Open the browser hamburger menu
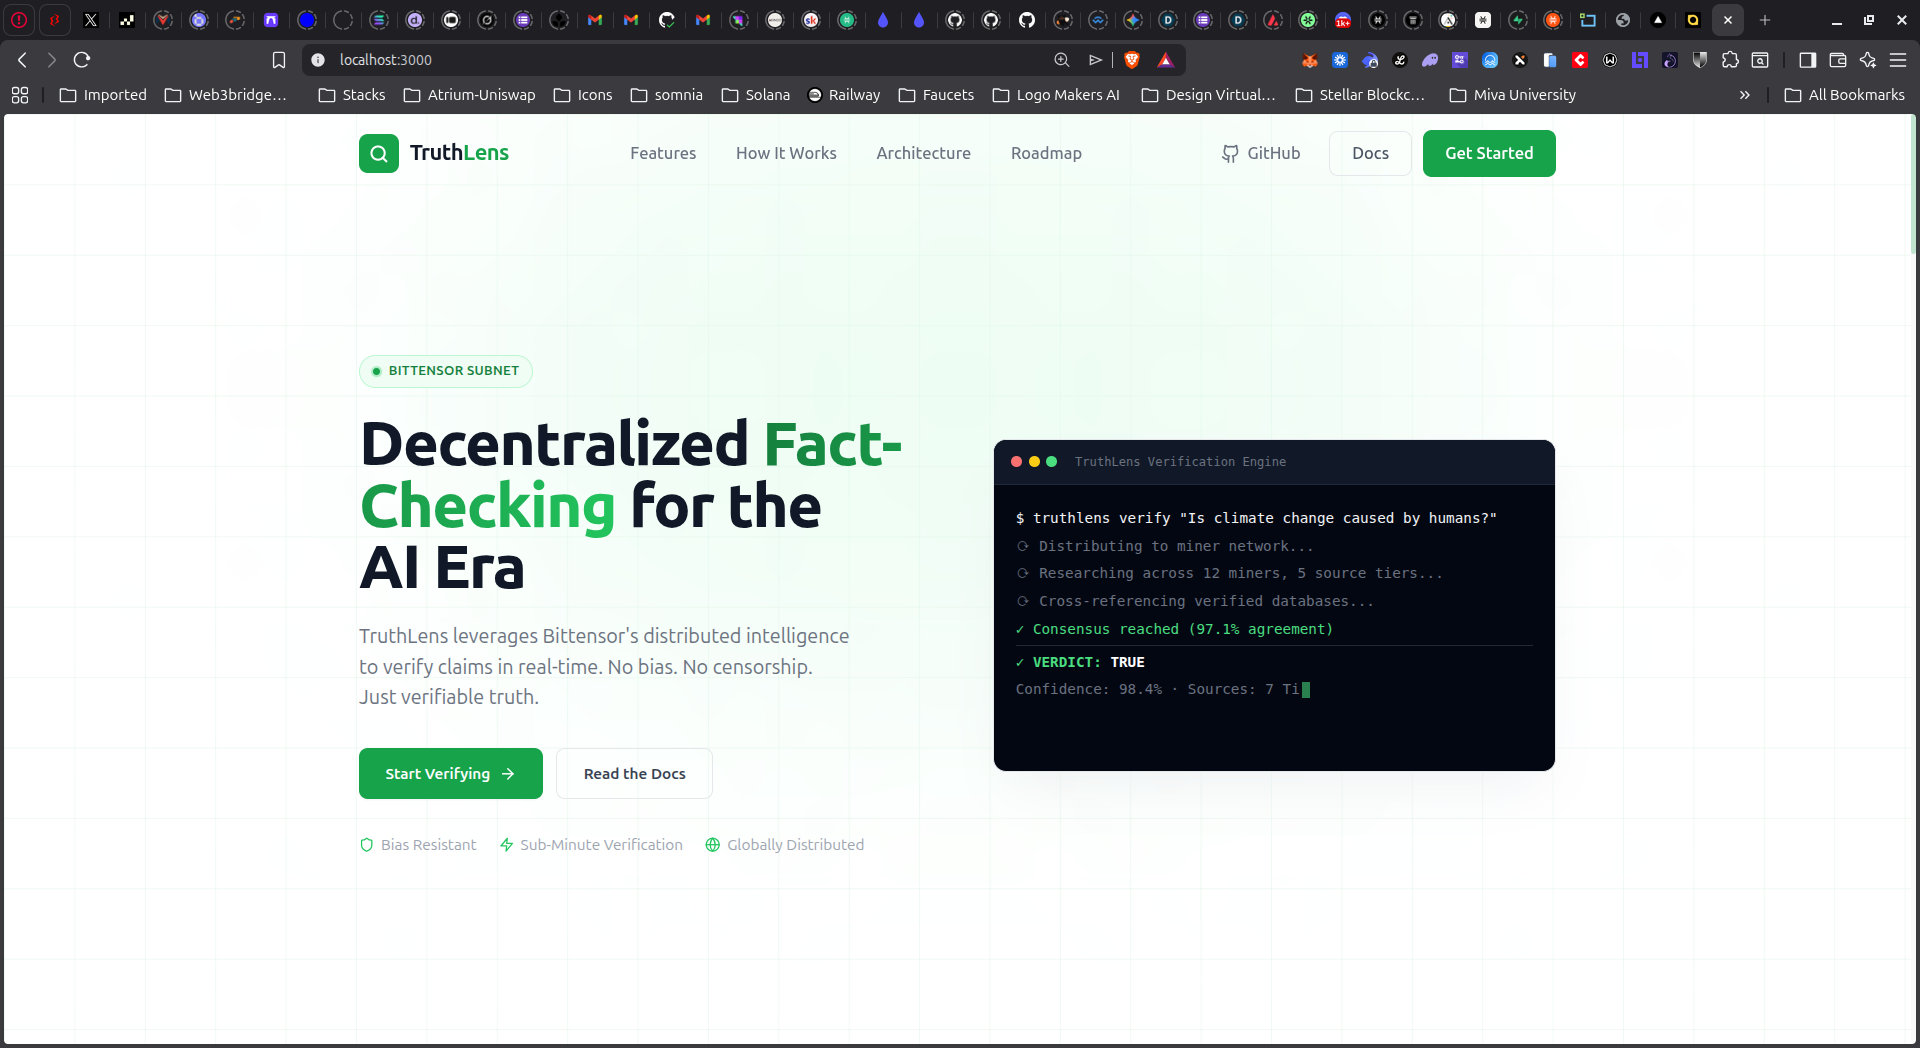The height and width of the screenshot is (1048, 1920). tap(1898, 60)
